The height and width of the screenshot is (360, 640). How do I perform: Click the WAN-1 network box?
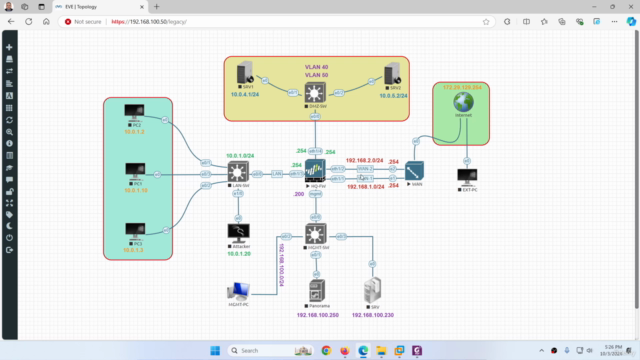(365, 178)
